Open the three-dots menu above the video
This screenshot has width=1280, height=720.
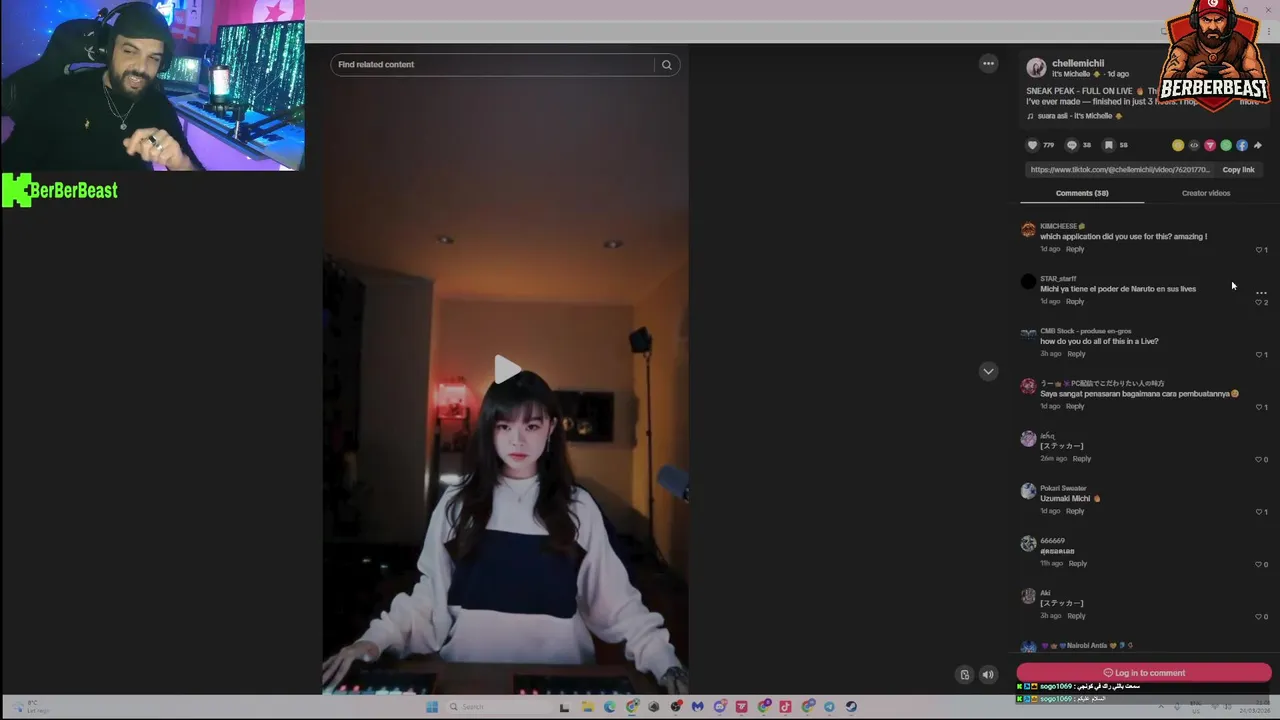(x=988, y=64)
